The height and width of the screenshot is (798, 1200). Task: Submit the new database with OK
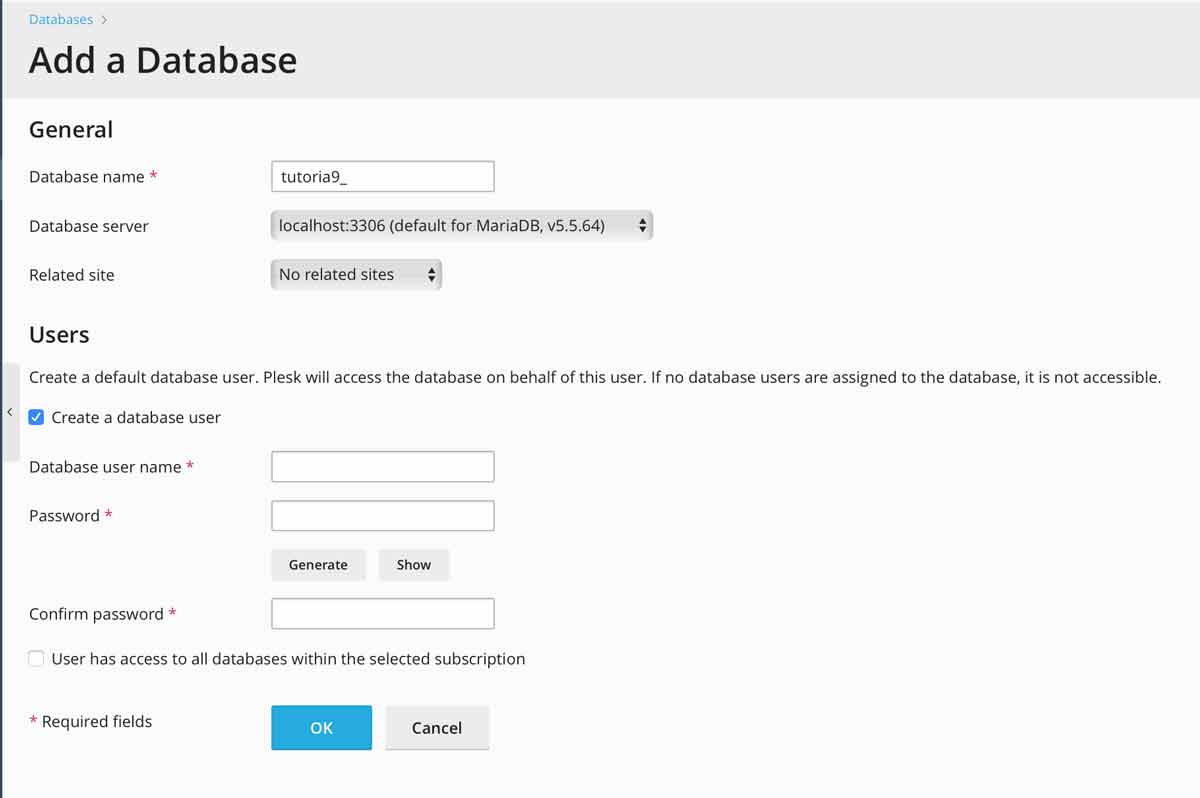click(x=321, y=727)
